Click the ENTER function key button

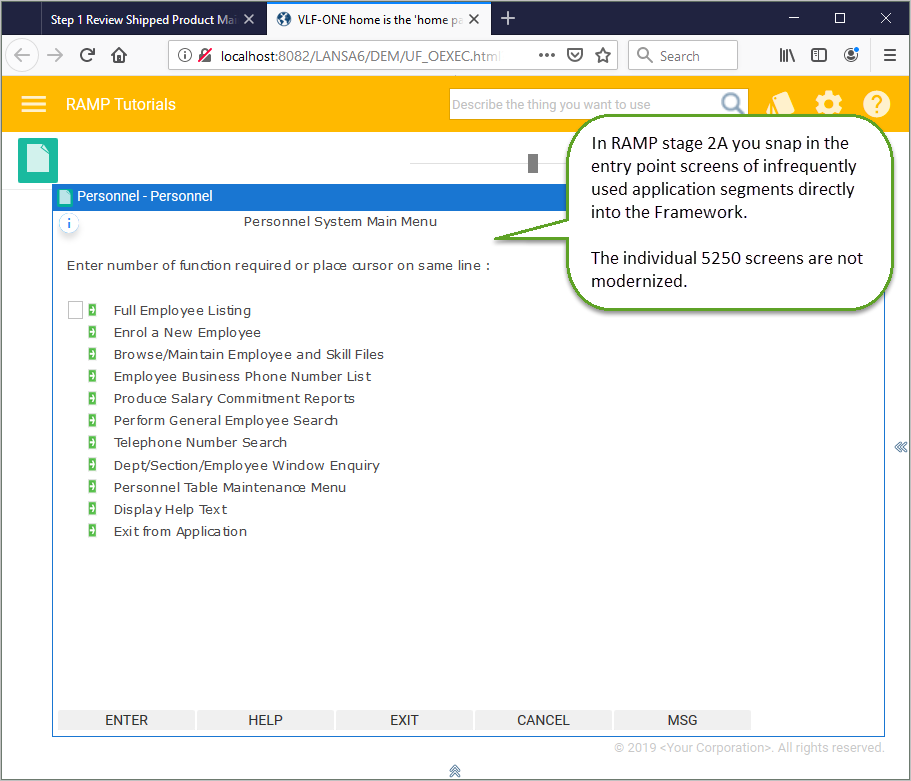pyautogui.click(x=126, y=720)
